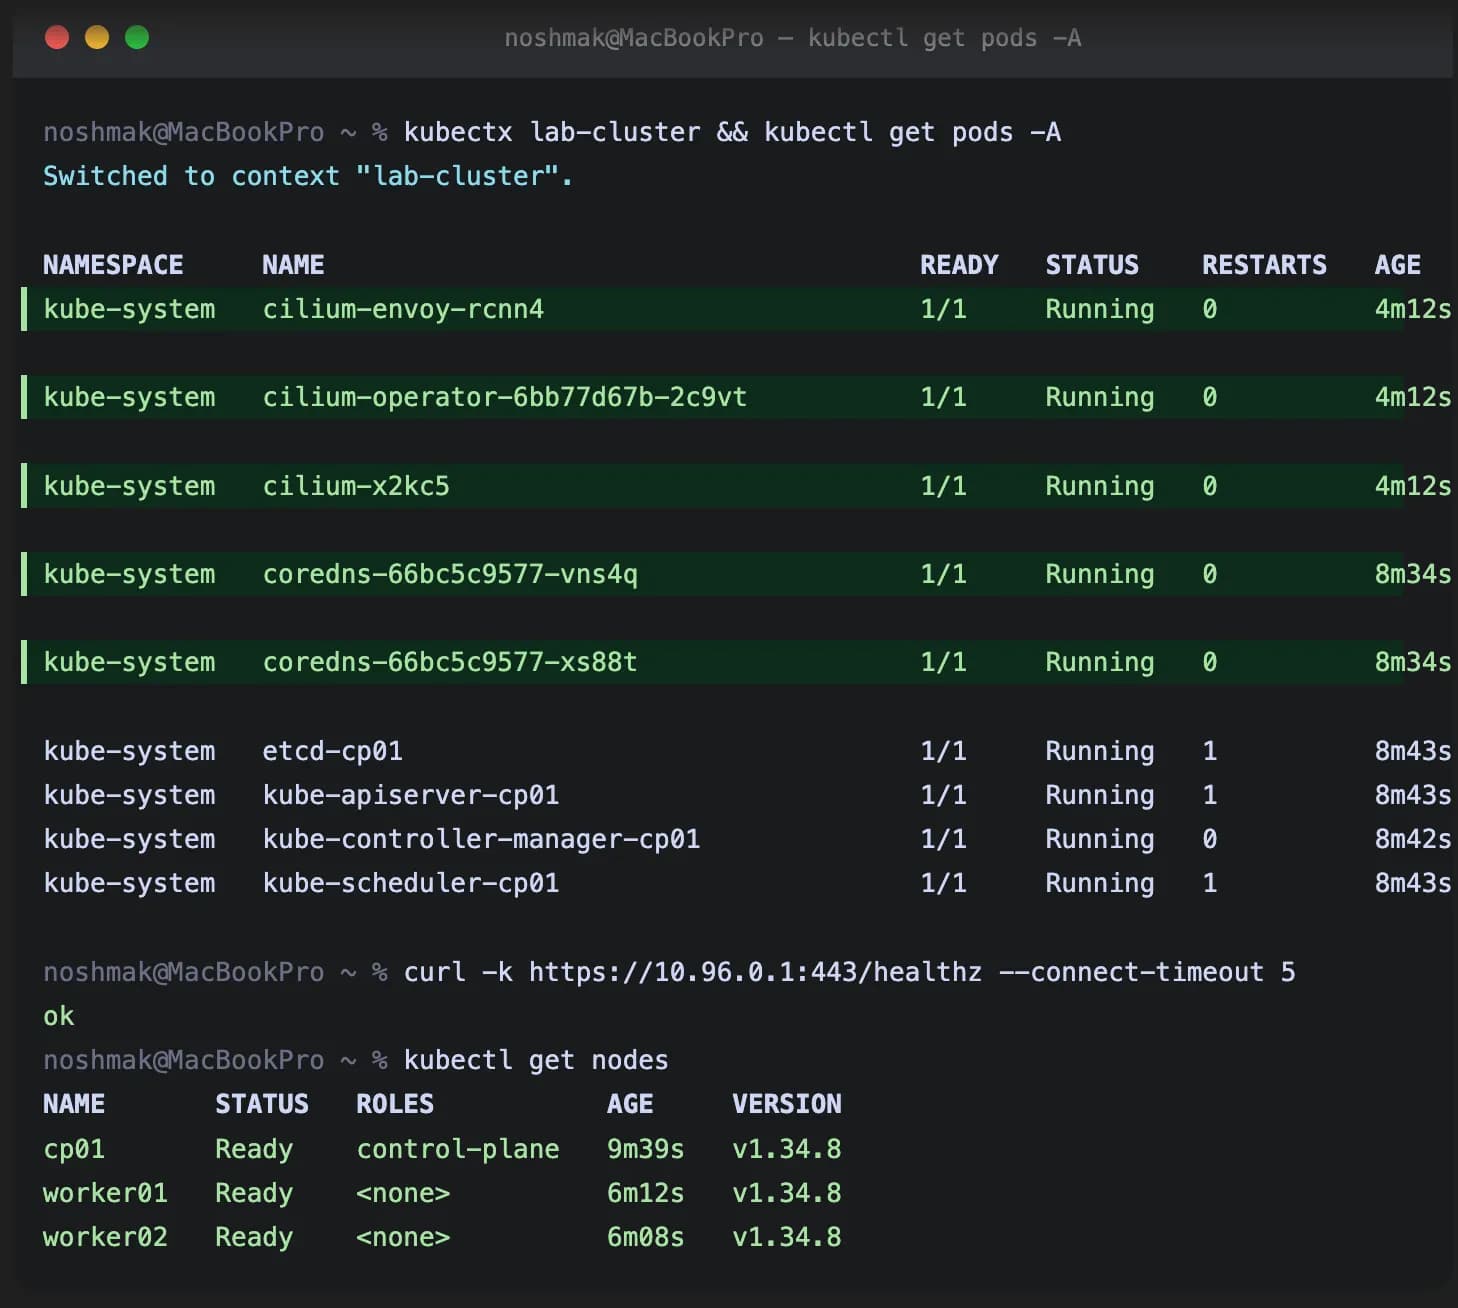Click the pods table AGE column header
This screenshot has height=1308, width=1458.
(1397, 265)
